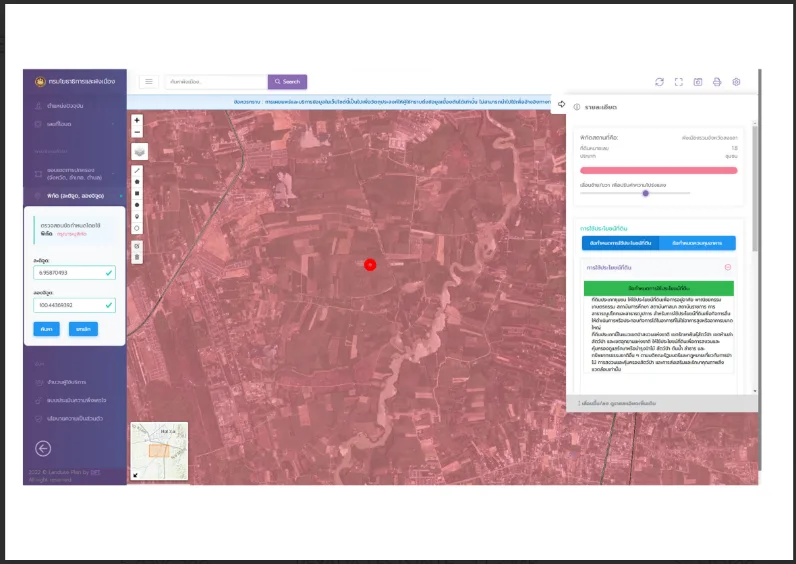Click the red location marker on map
The width and height of the screenshot is (796, 564).
coord(370,264)
